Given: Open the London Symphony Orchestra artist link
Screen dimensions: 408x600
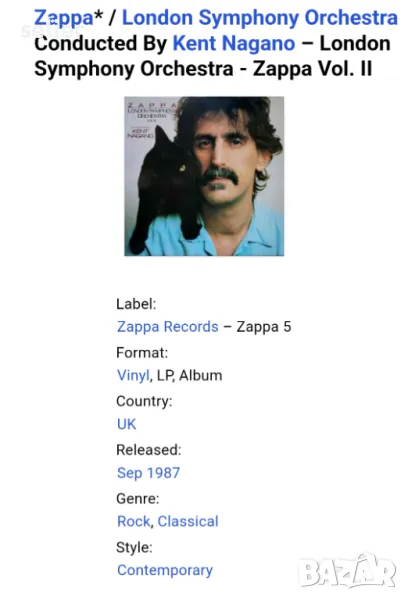Looking at the screenshot, I should coord(260,18).
